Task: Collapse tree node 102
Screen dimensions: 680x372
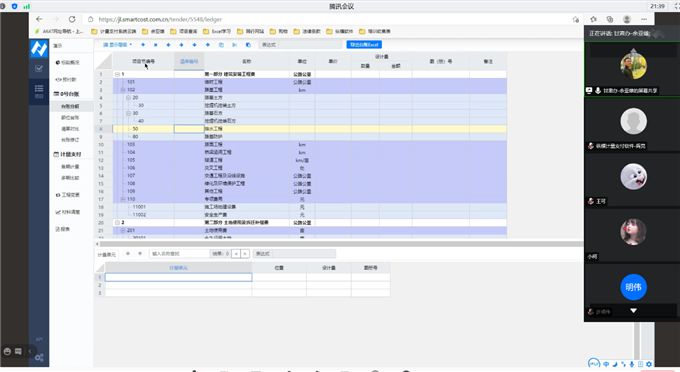Action: (123, 90)
